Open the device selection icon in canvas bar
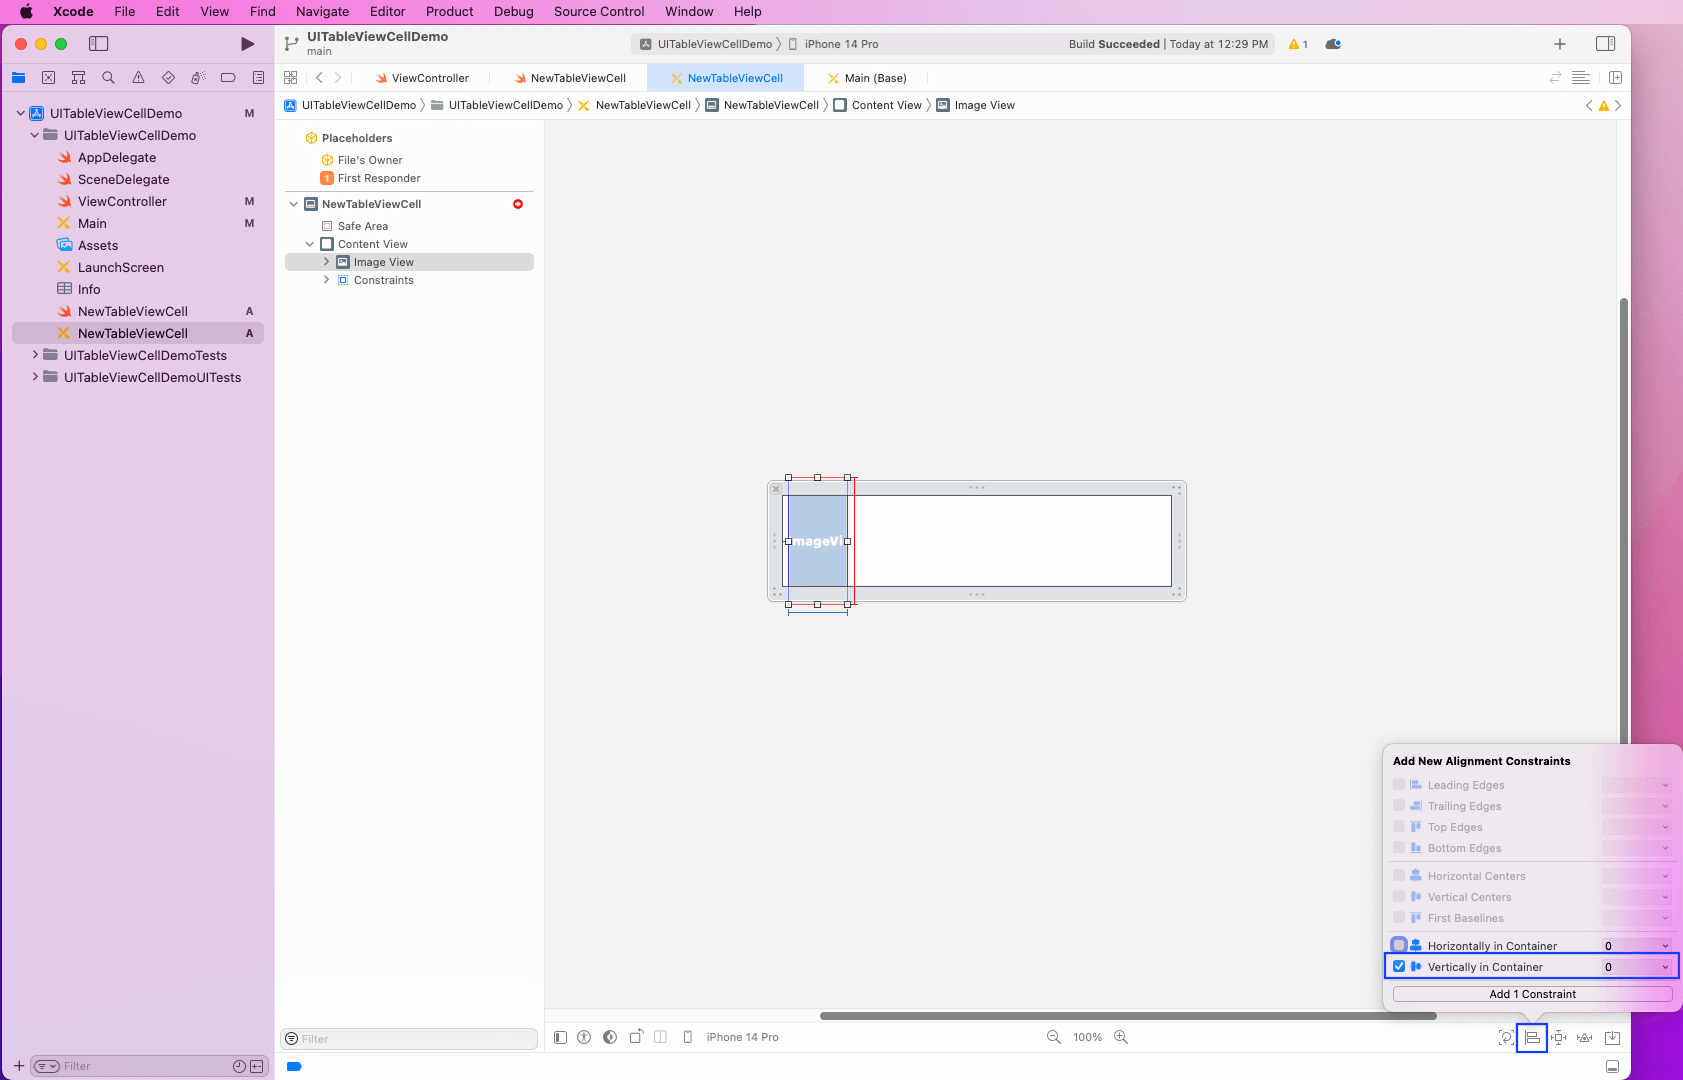Image resolution: width=1683 pixels, height=1080 pixels. point(688,1038)
